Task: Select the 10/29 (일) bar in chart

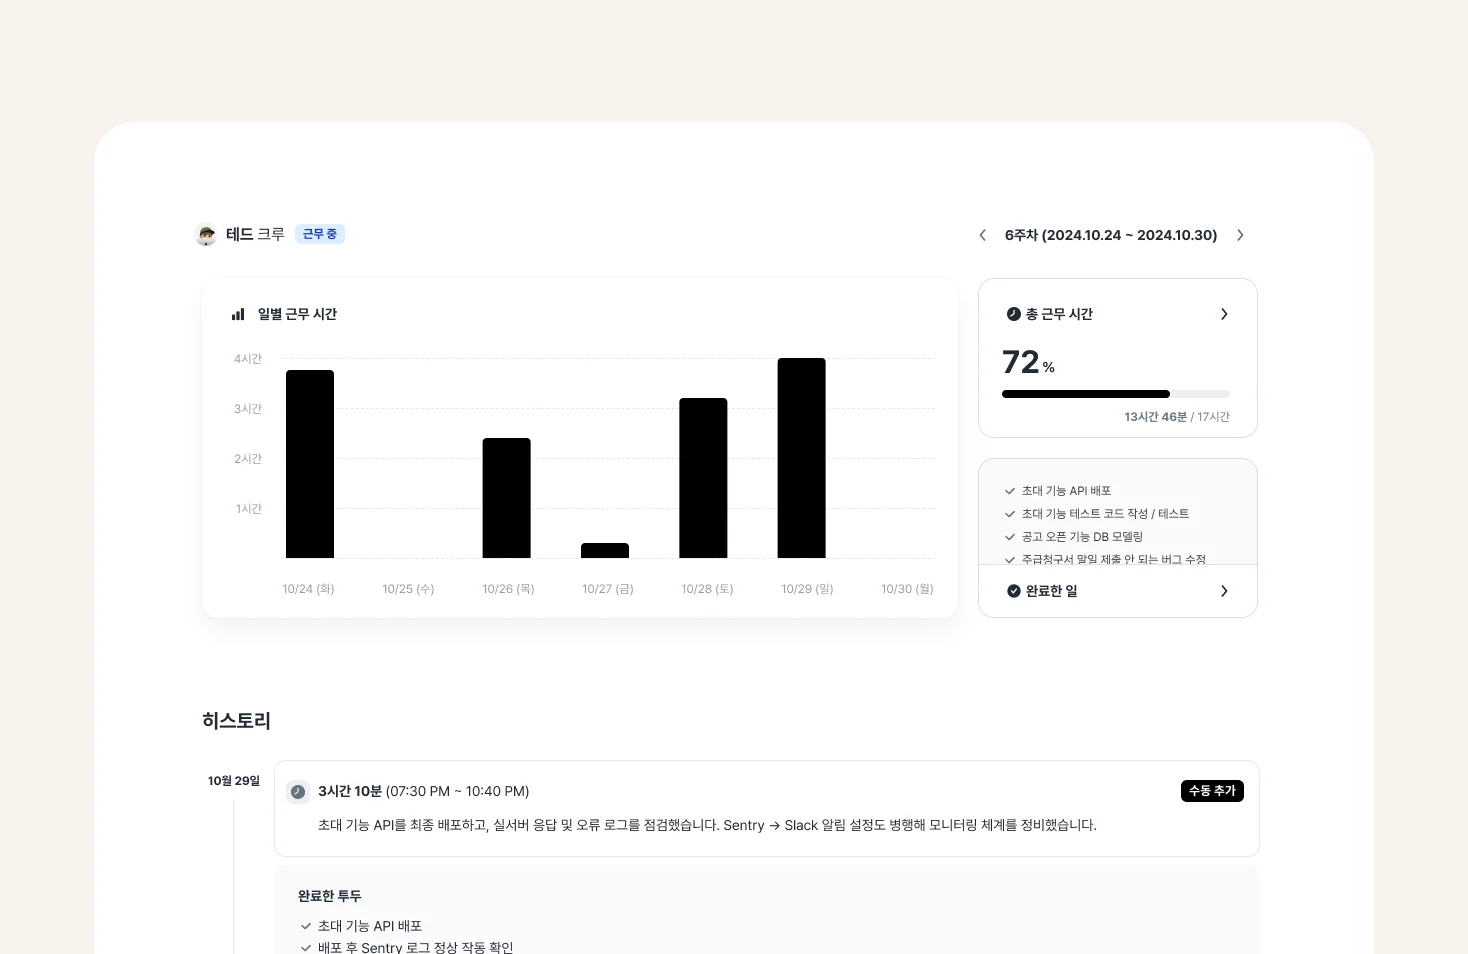Action: [x=801, y=458]
